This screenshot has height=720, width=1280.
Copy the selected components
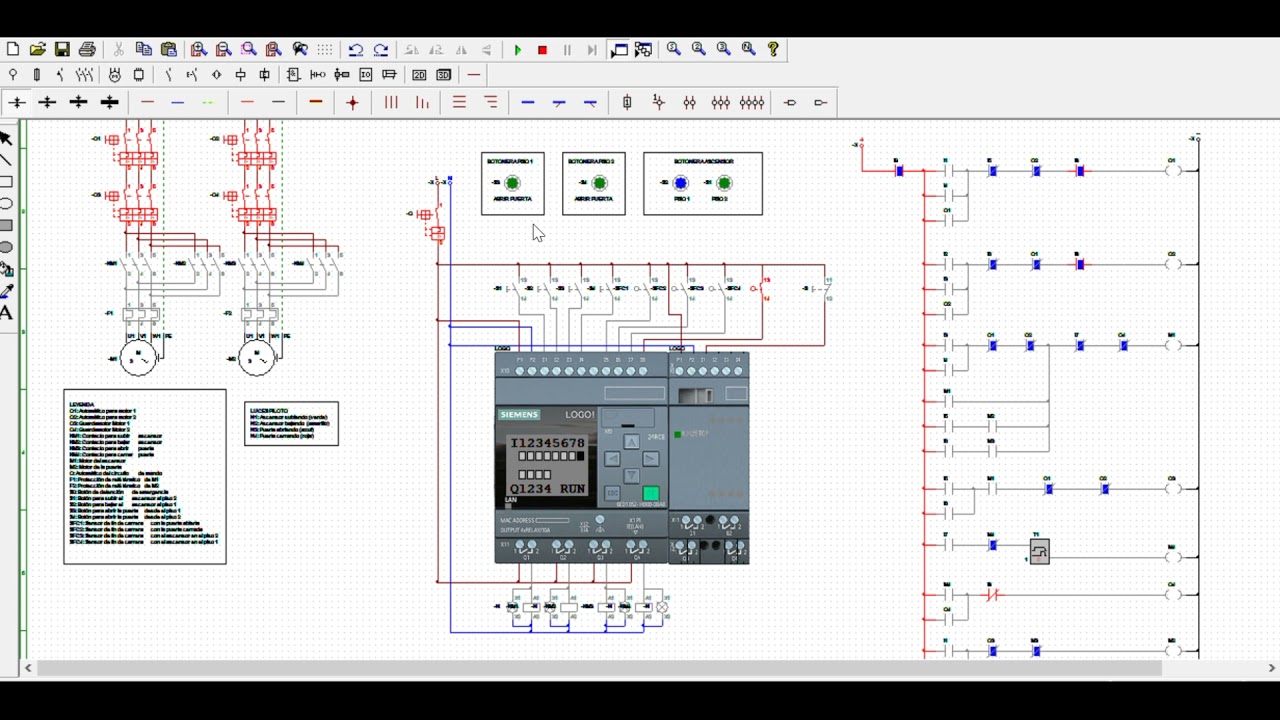(x=143, y=49)
